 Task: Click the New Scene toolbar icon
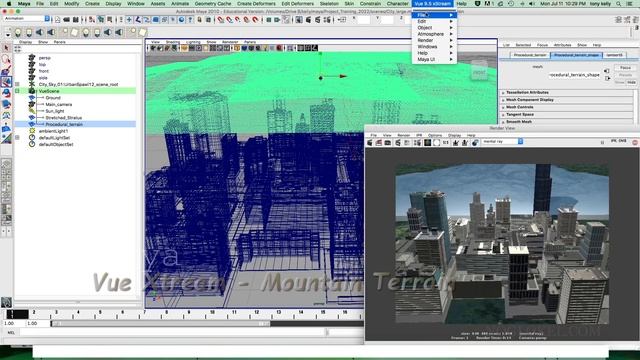pos(58,19)
